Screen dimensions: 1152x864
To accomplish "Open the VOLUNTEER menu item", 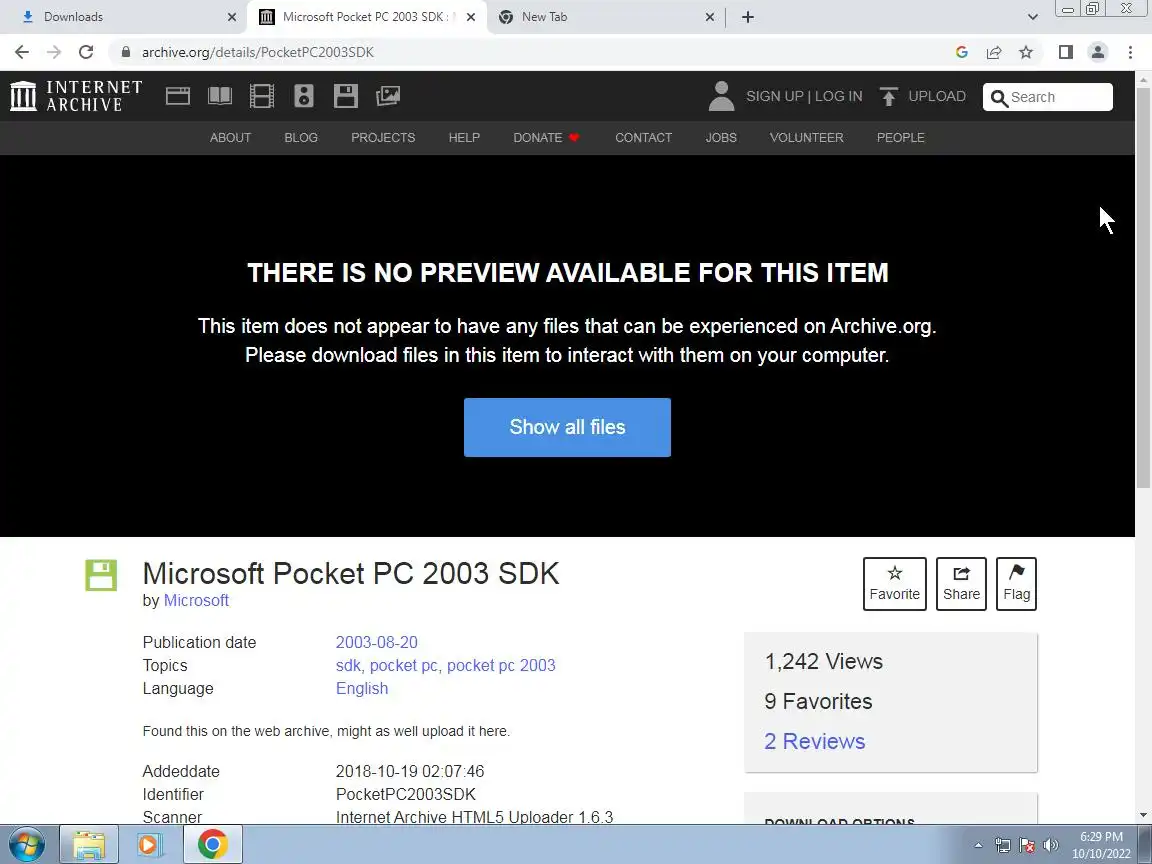I will pyautogui.click(x=807, y=138).
